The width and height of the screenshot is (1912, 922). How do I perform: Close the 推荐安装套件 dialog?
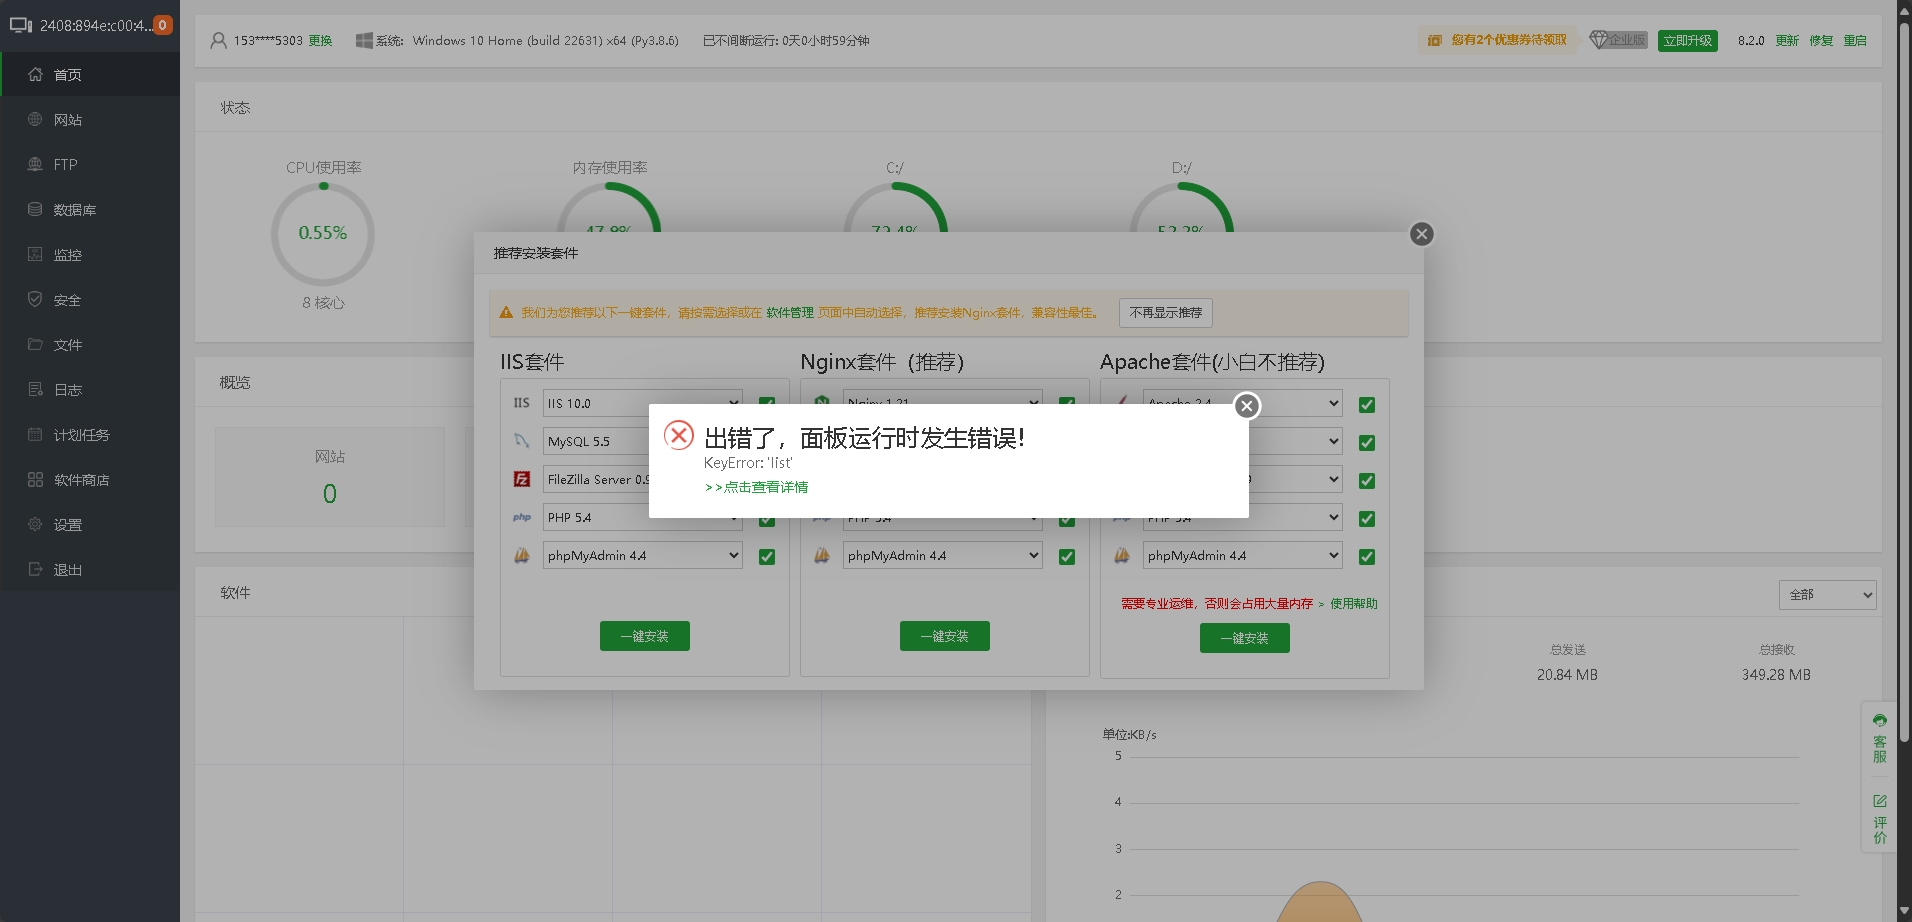click(x=1421, y=234)
